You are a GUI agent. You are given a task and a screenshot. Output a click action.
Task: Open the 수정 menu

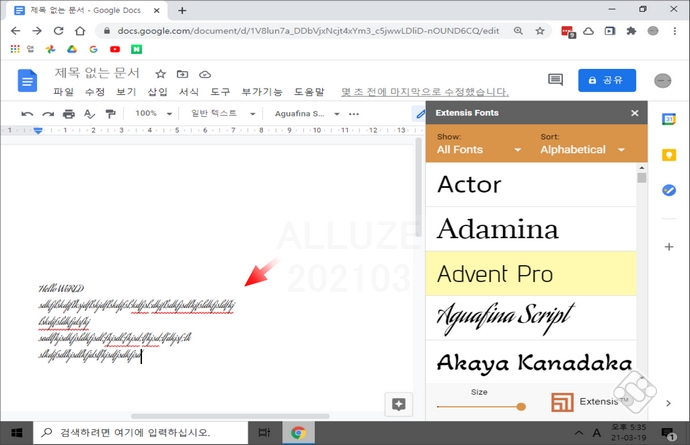pos(95,92)
